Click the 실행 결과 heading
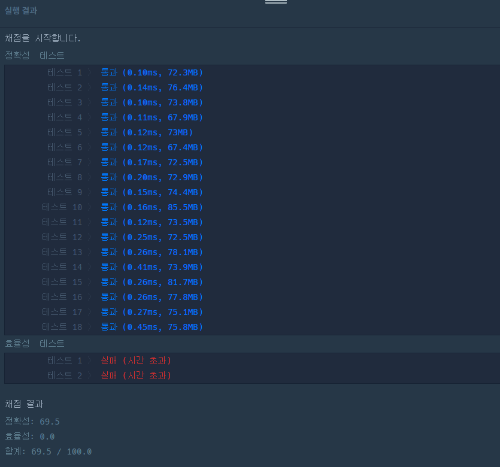Screen dimensions: 500x467 (x=21, y=11)
